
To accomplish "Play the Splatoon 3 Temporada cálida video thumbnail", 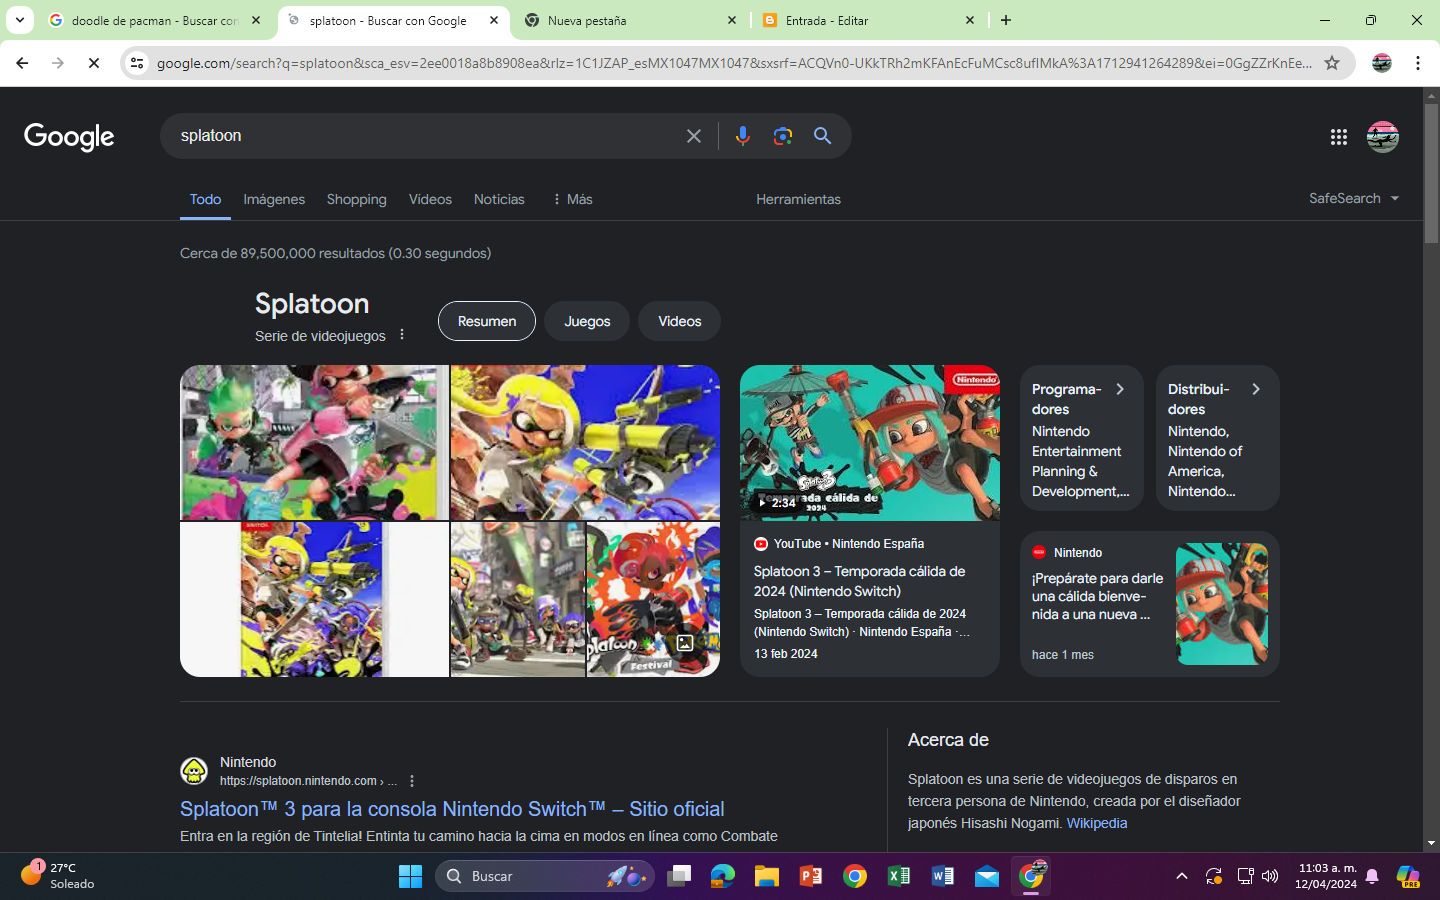I will coord(870,443).
